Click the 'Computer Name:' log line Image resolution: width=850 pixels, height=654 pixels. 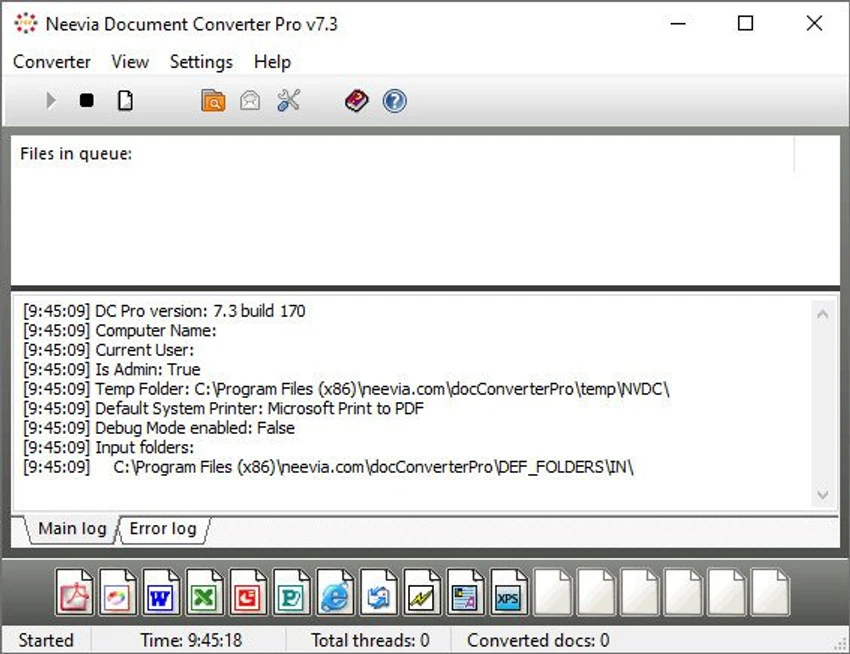[120, 330]
